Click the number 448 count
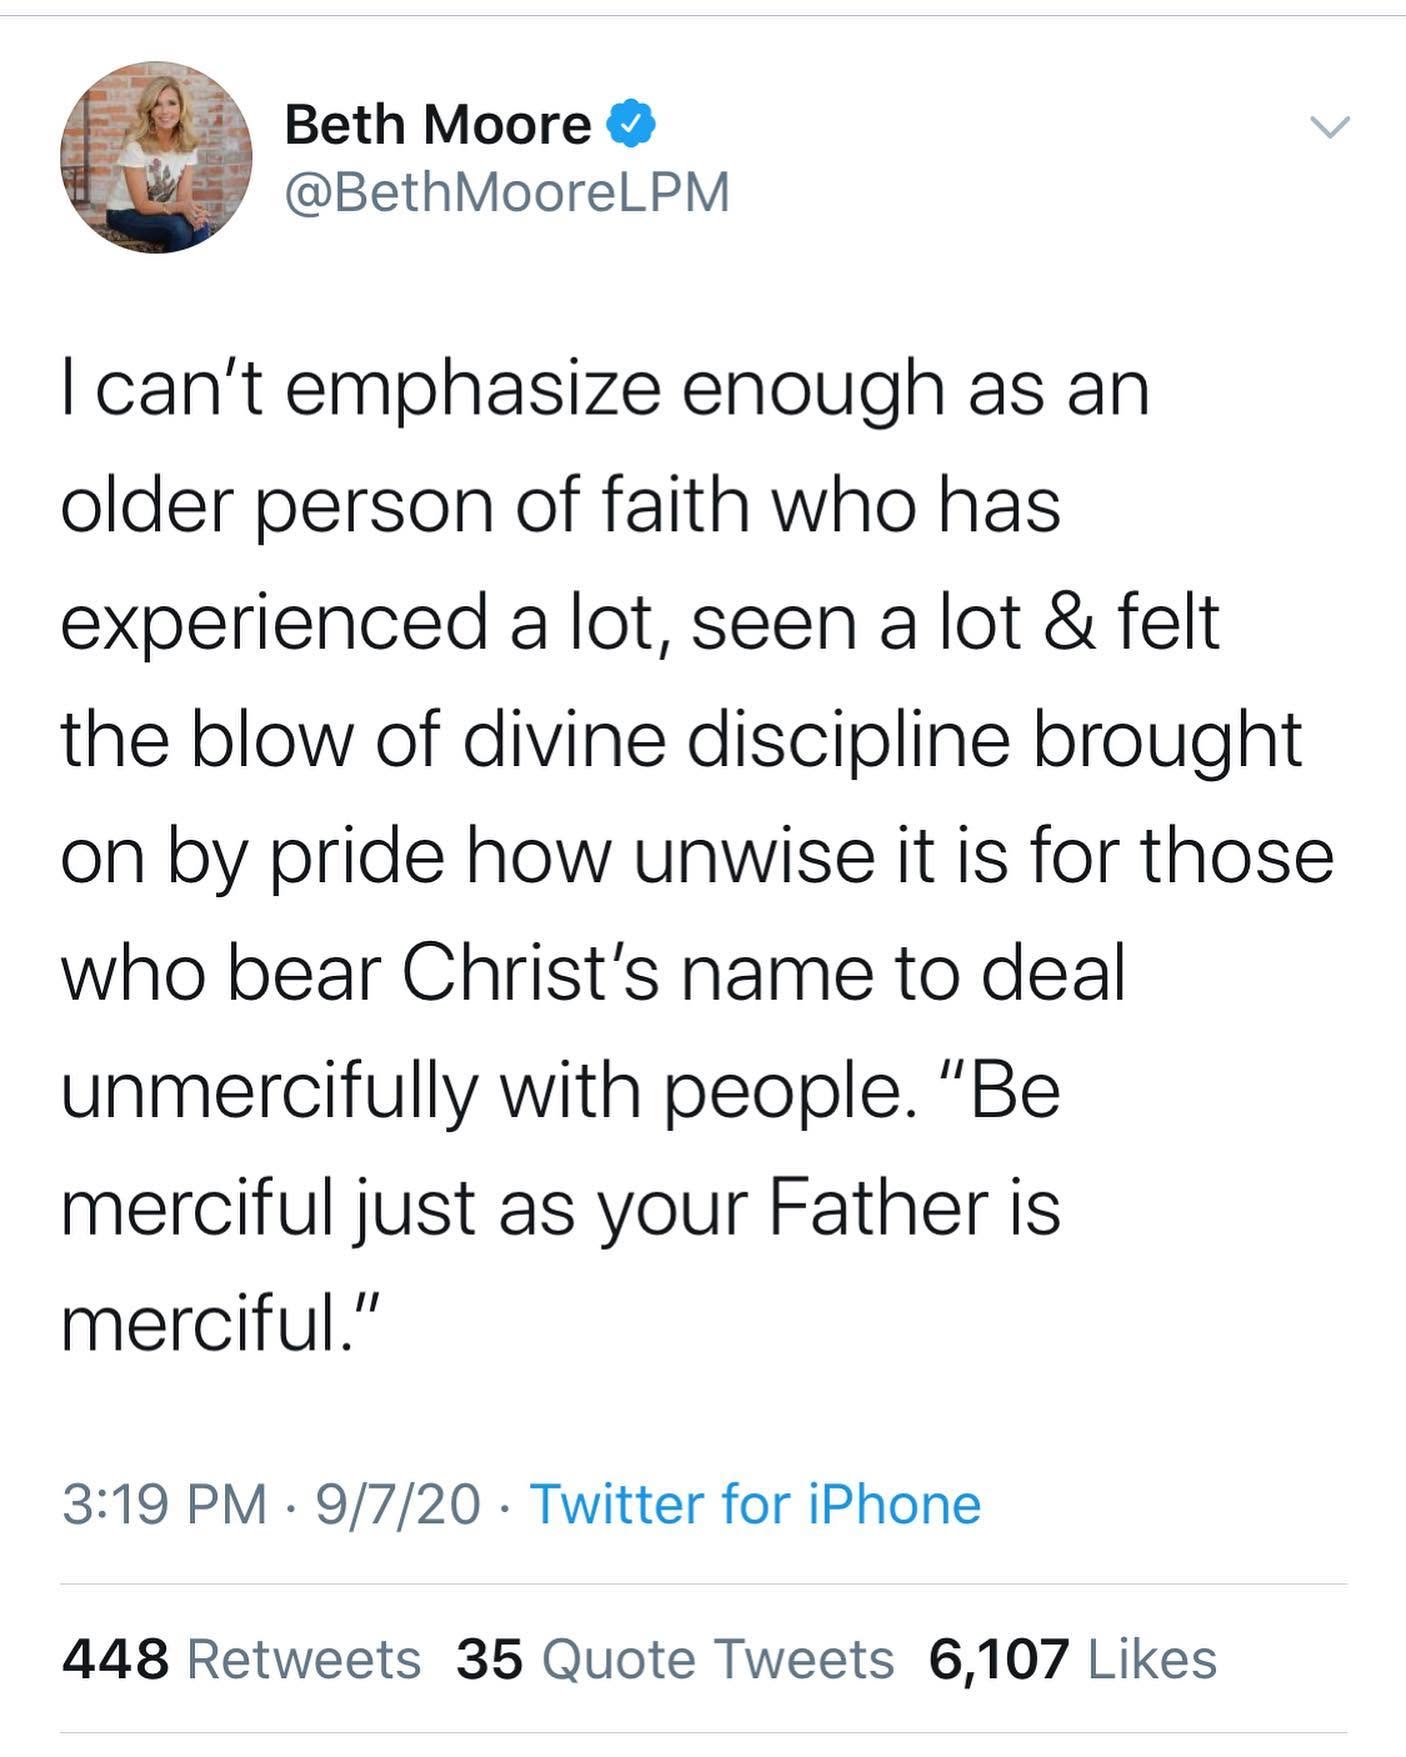The image size is (1406, 1757). [115, 1659]
